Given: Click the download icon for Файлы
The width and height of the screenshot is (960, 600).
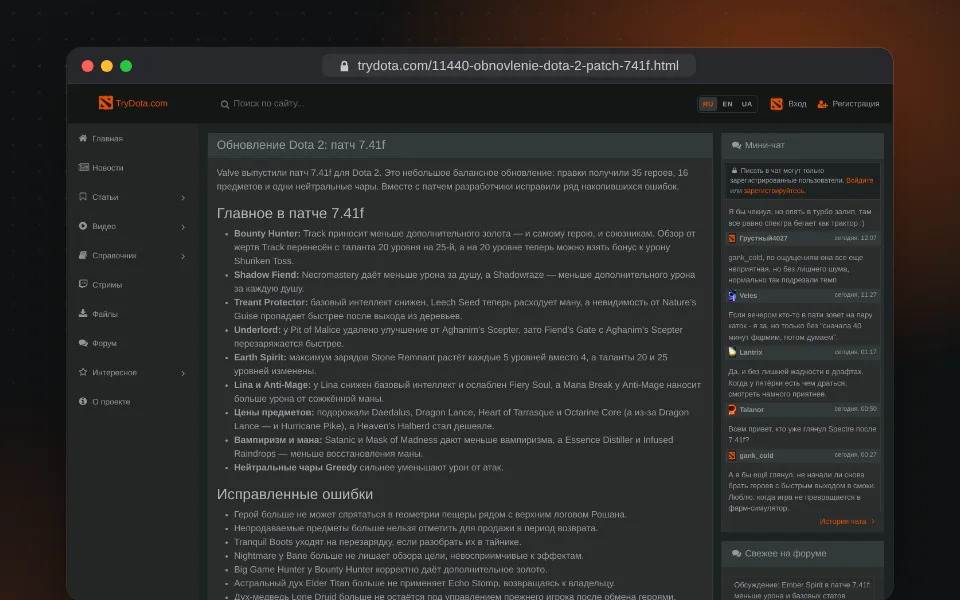Looking at the screenshot, I should click(x=83, y=313).
